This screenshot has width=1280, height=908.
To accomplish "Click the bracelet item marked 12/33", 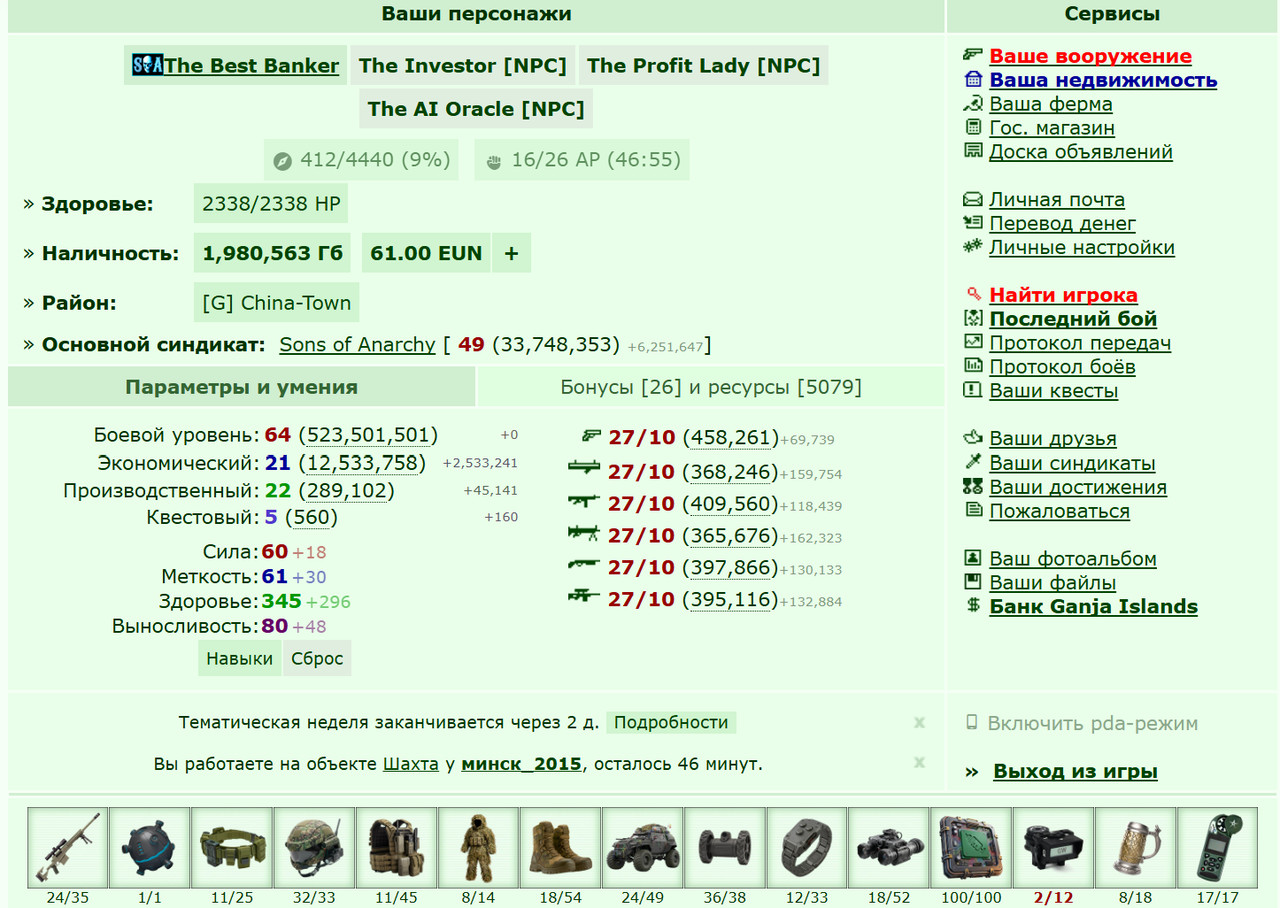I will pos(806,847).
